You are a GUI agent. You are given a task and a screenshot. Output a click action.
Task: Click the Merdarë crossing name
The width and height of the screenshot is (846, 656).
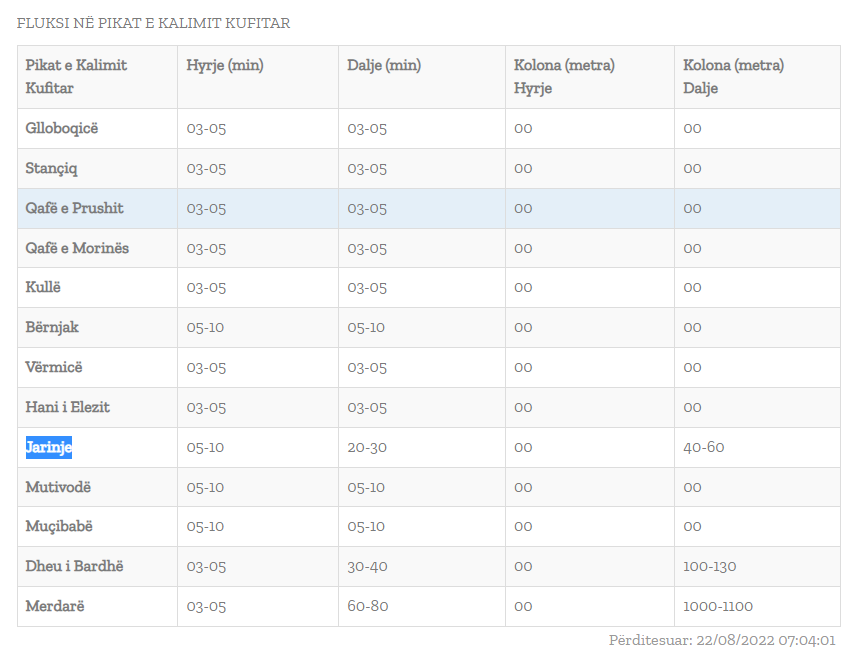point(55,606)
